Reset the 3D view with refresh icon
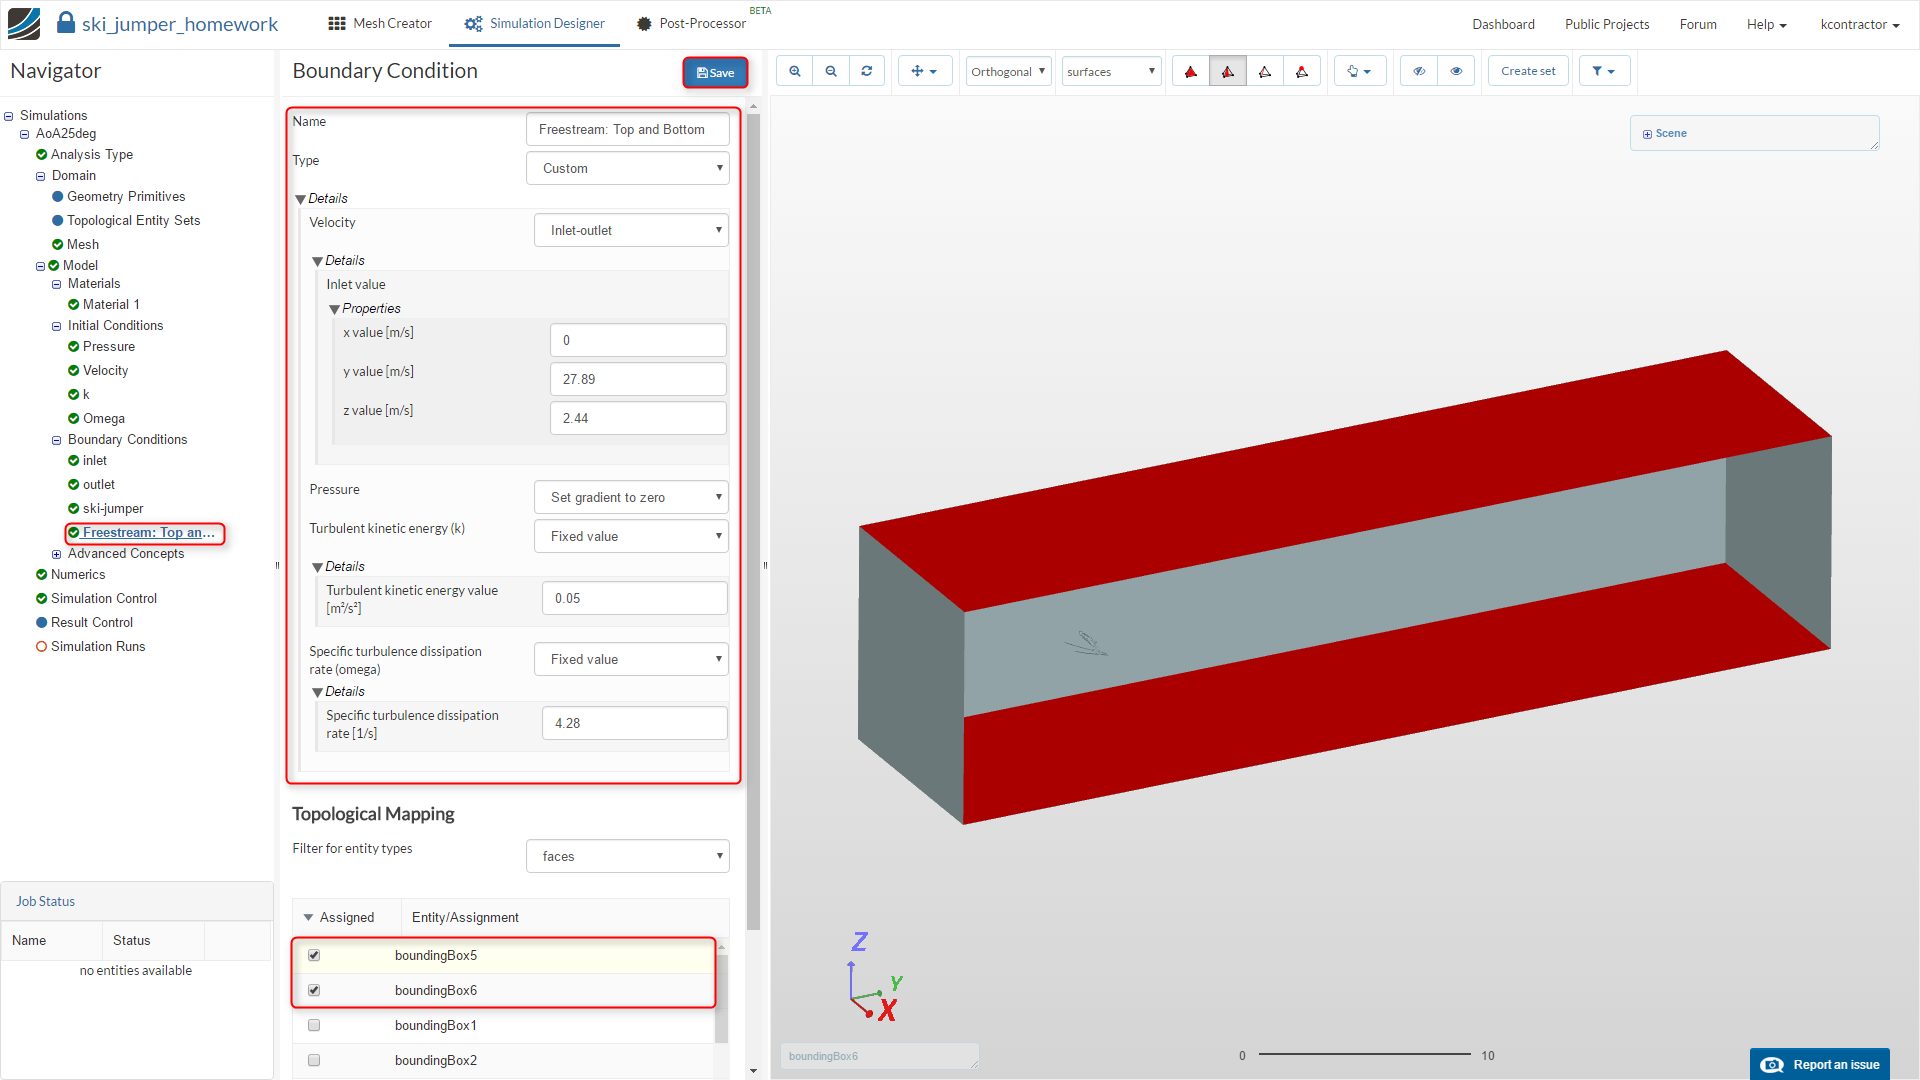Viewport: 1920px width, 1080px height. pos(867,71)
